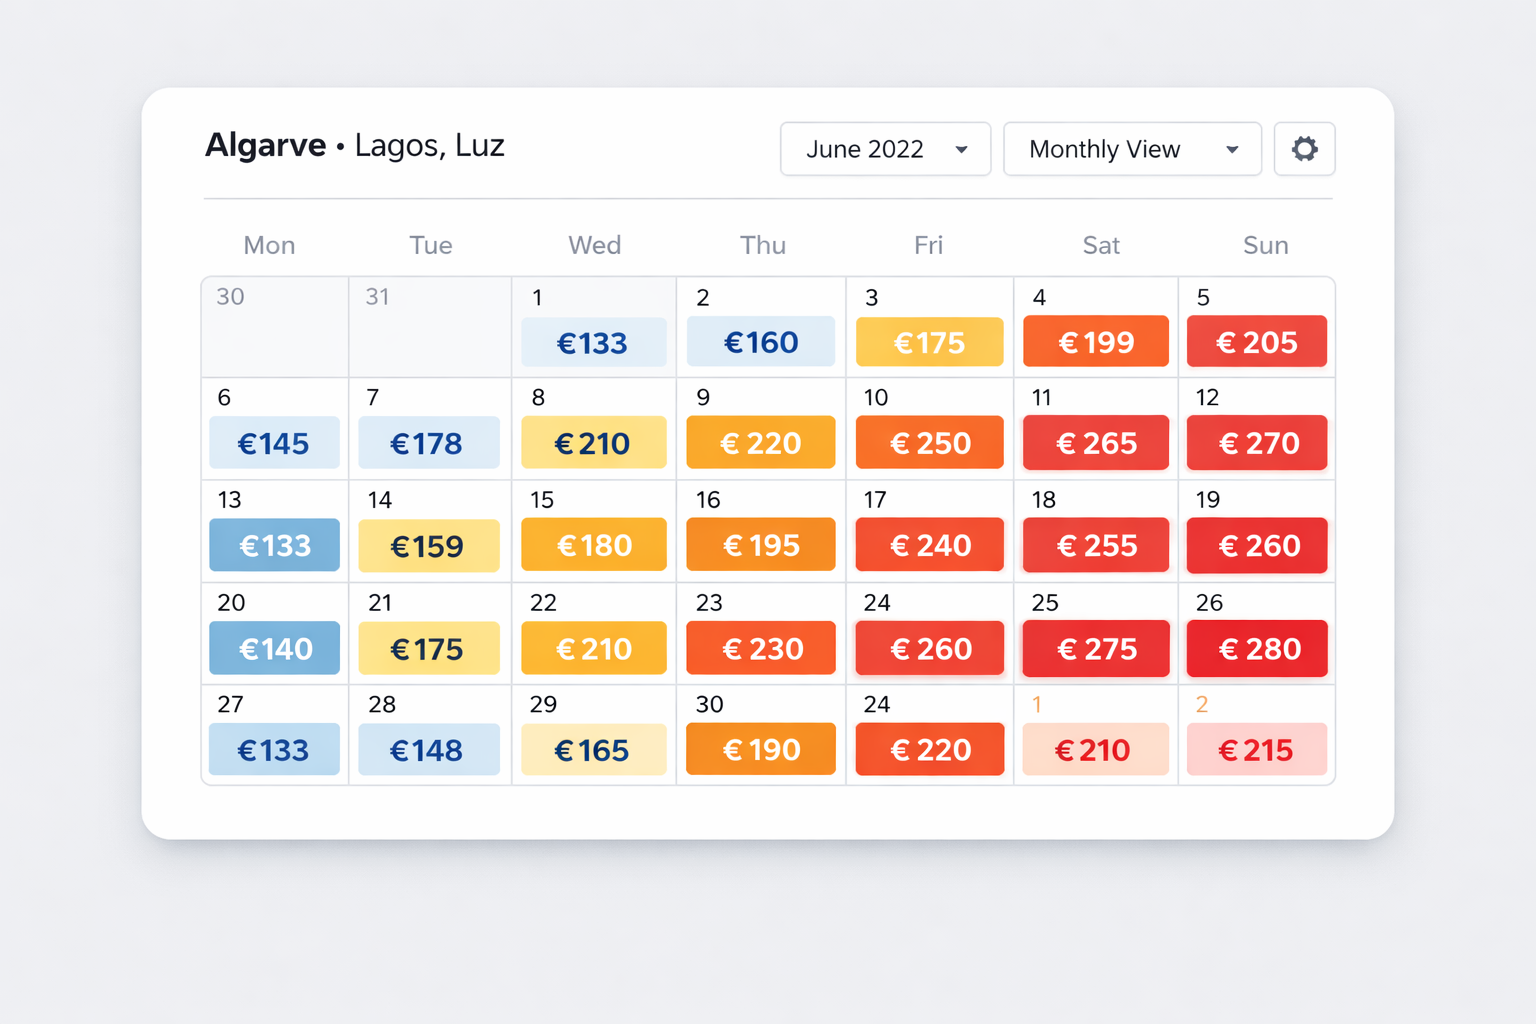Select the €148 price on June 28

[428, 750]
